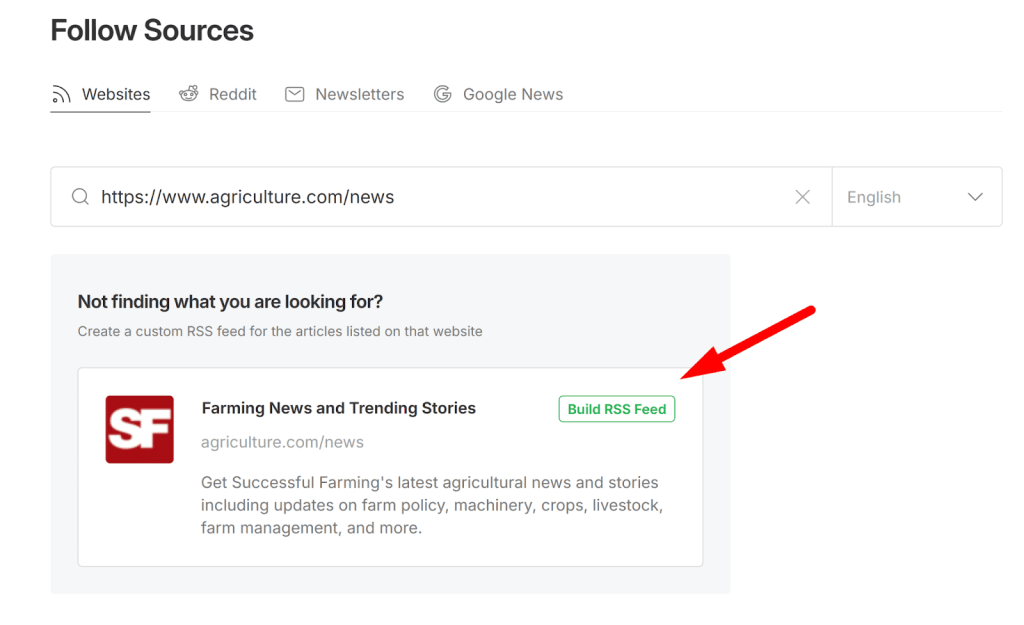Screen dimensions: 1024x625
Task: Click the Google News G icon
Action: [x=442, y=93]
